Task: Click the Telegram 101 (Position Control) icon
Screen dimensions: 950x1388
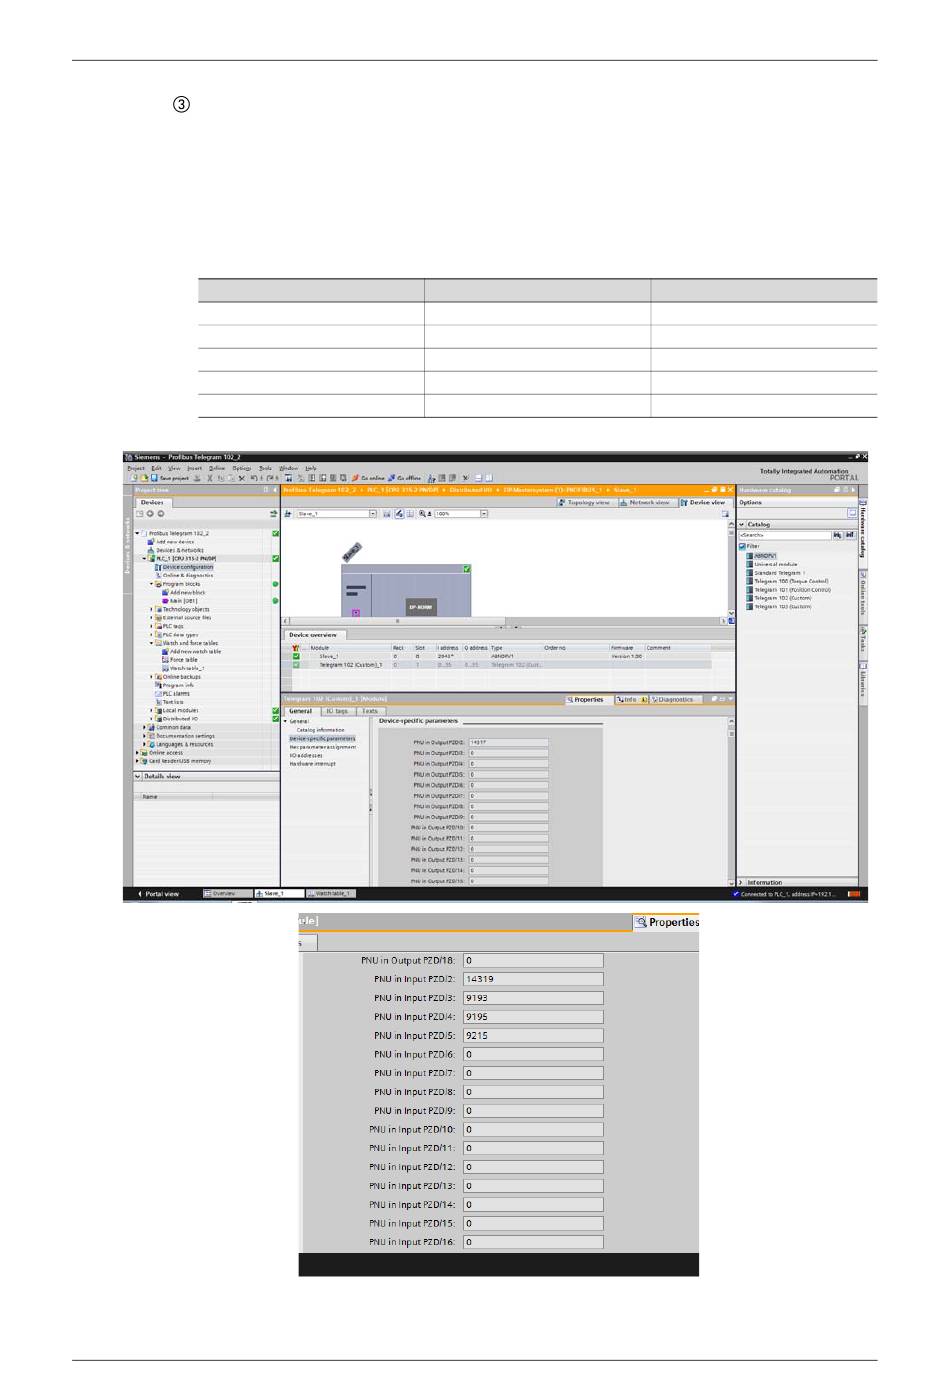Action: point(750,590)
